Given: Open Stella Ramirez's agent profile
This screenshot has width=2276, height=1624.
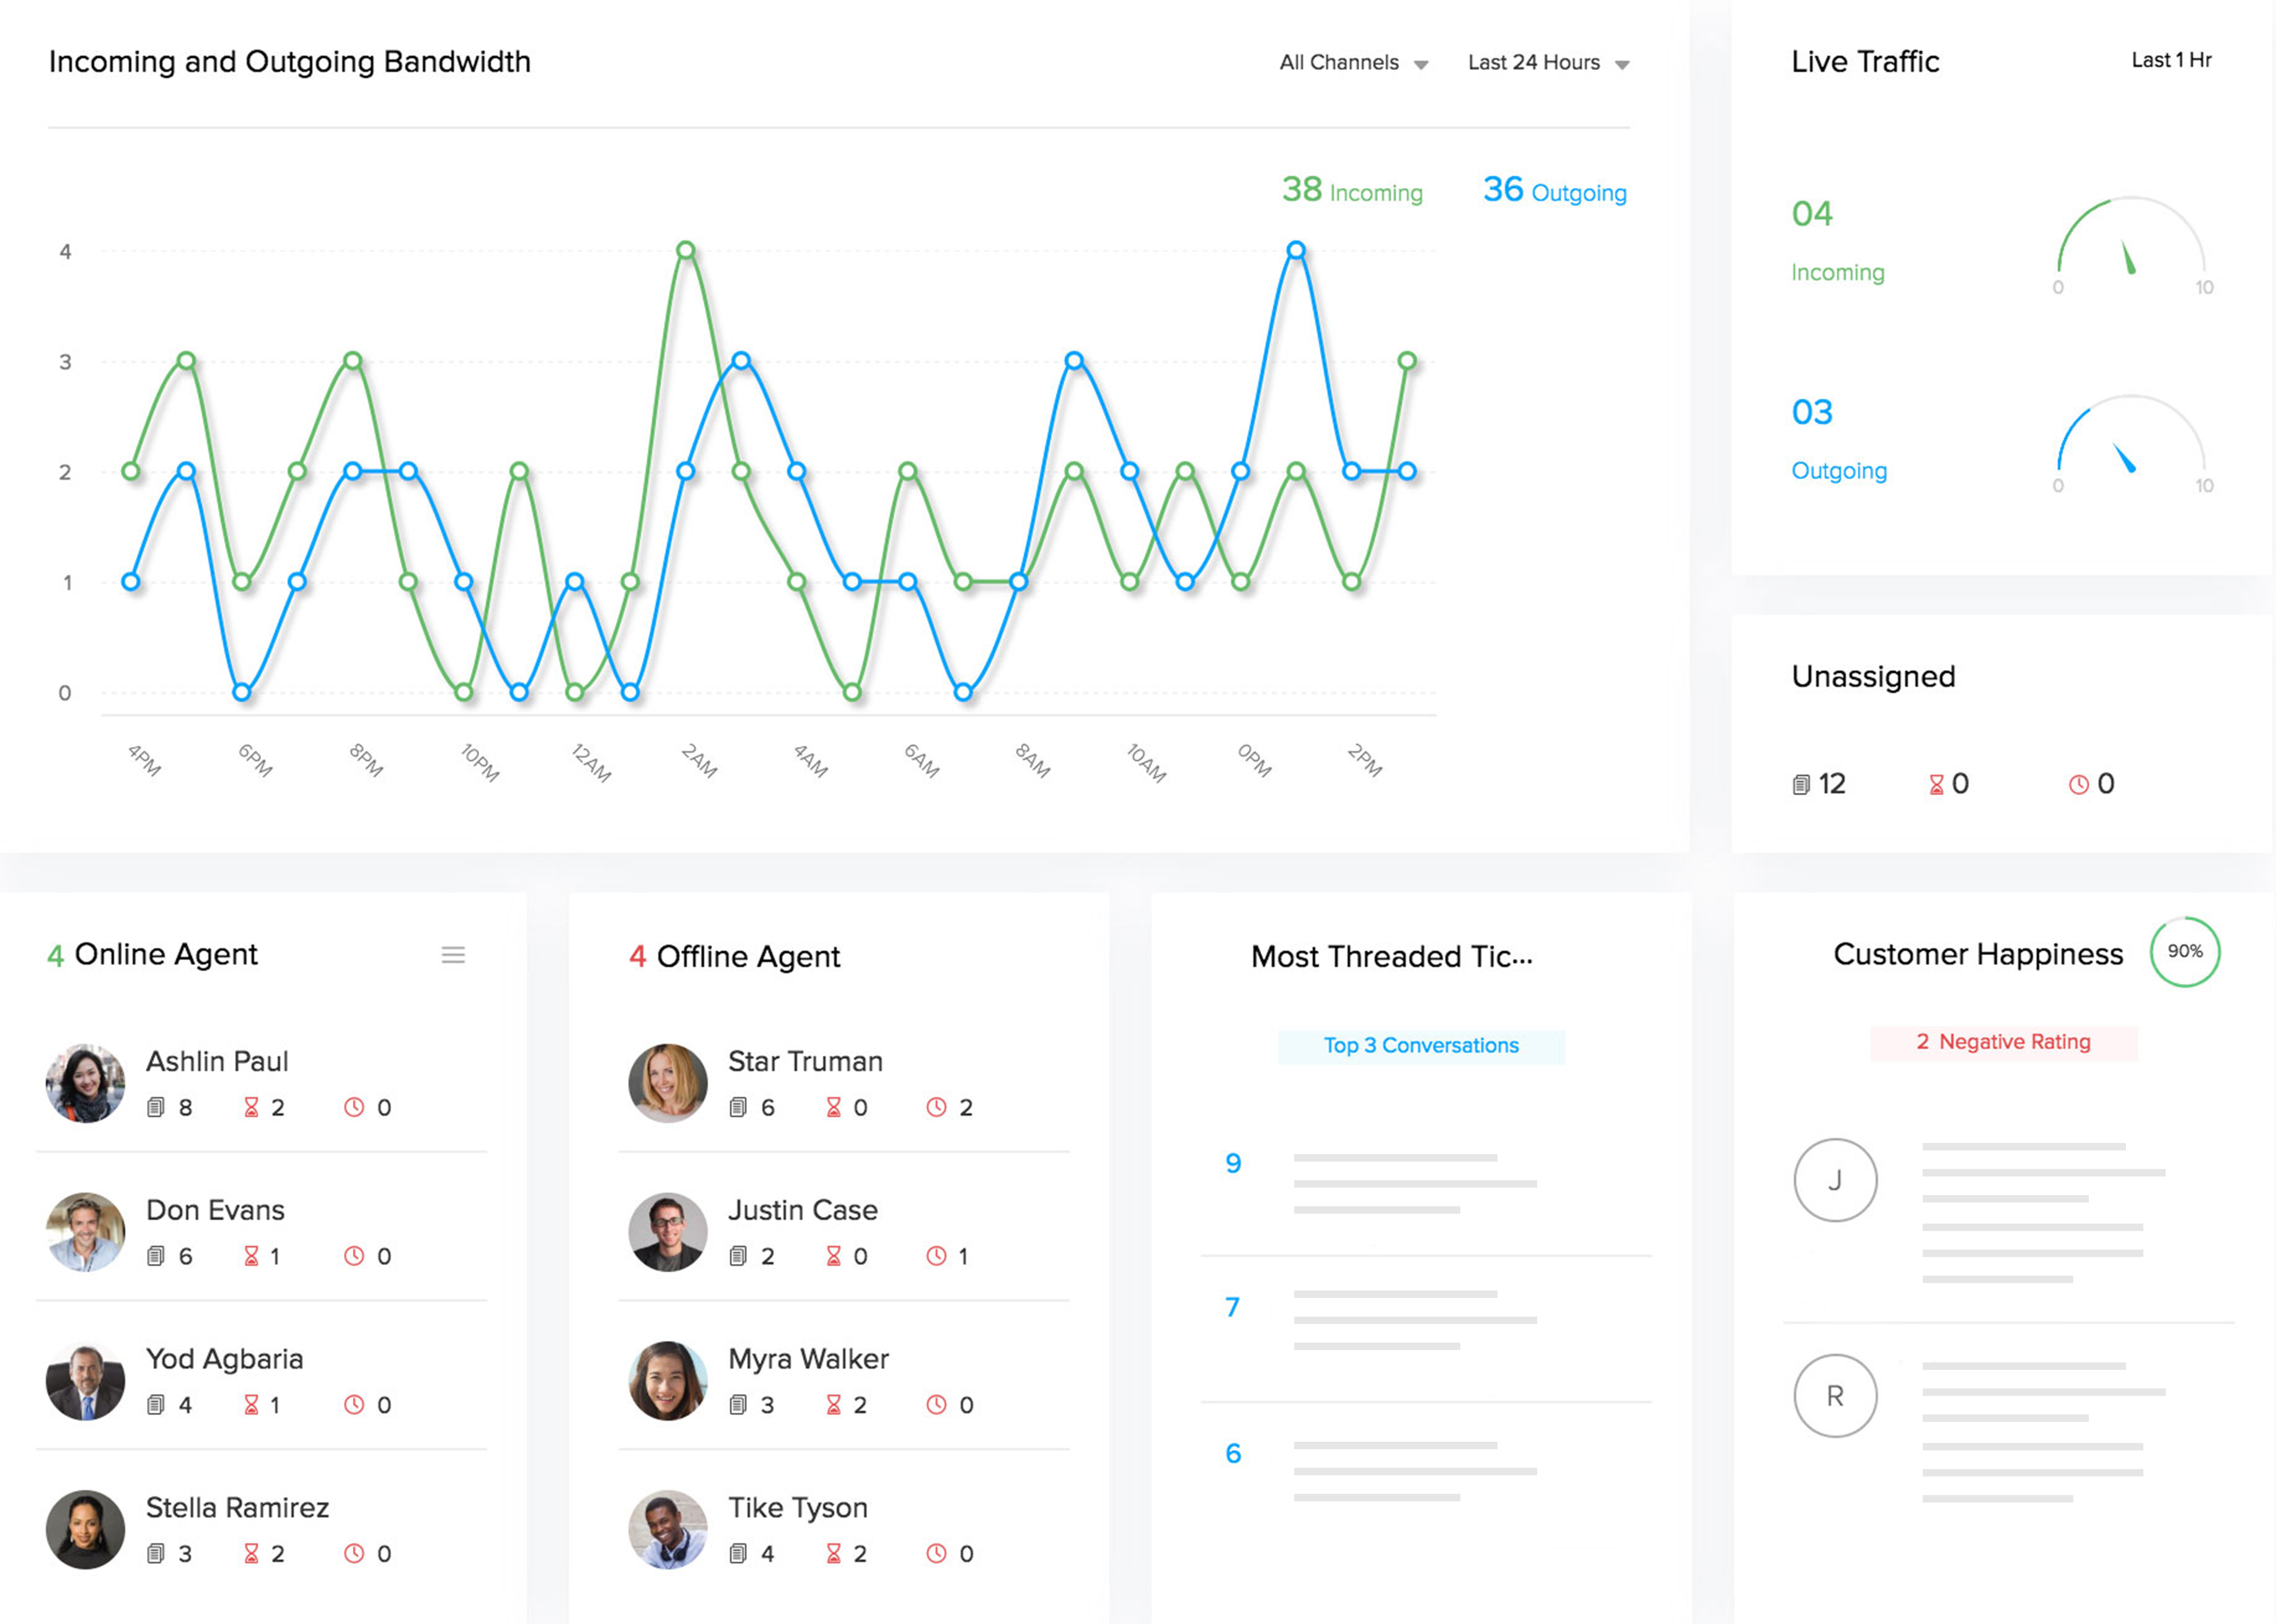Looking at the screenshot, I should click(237, 1507).
